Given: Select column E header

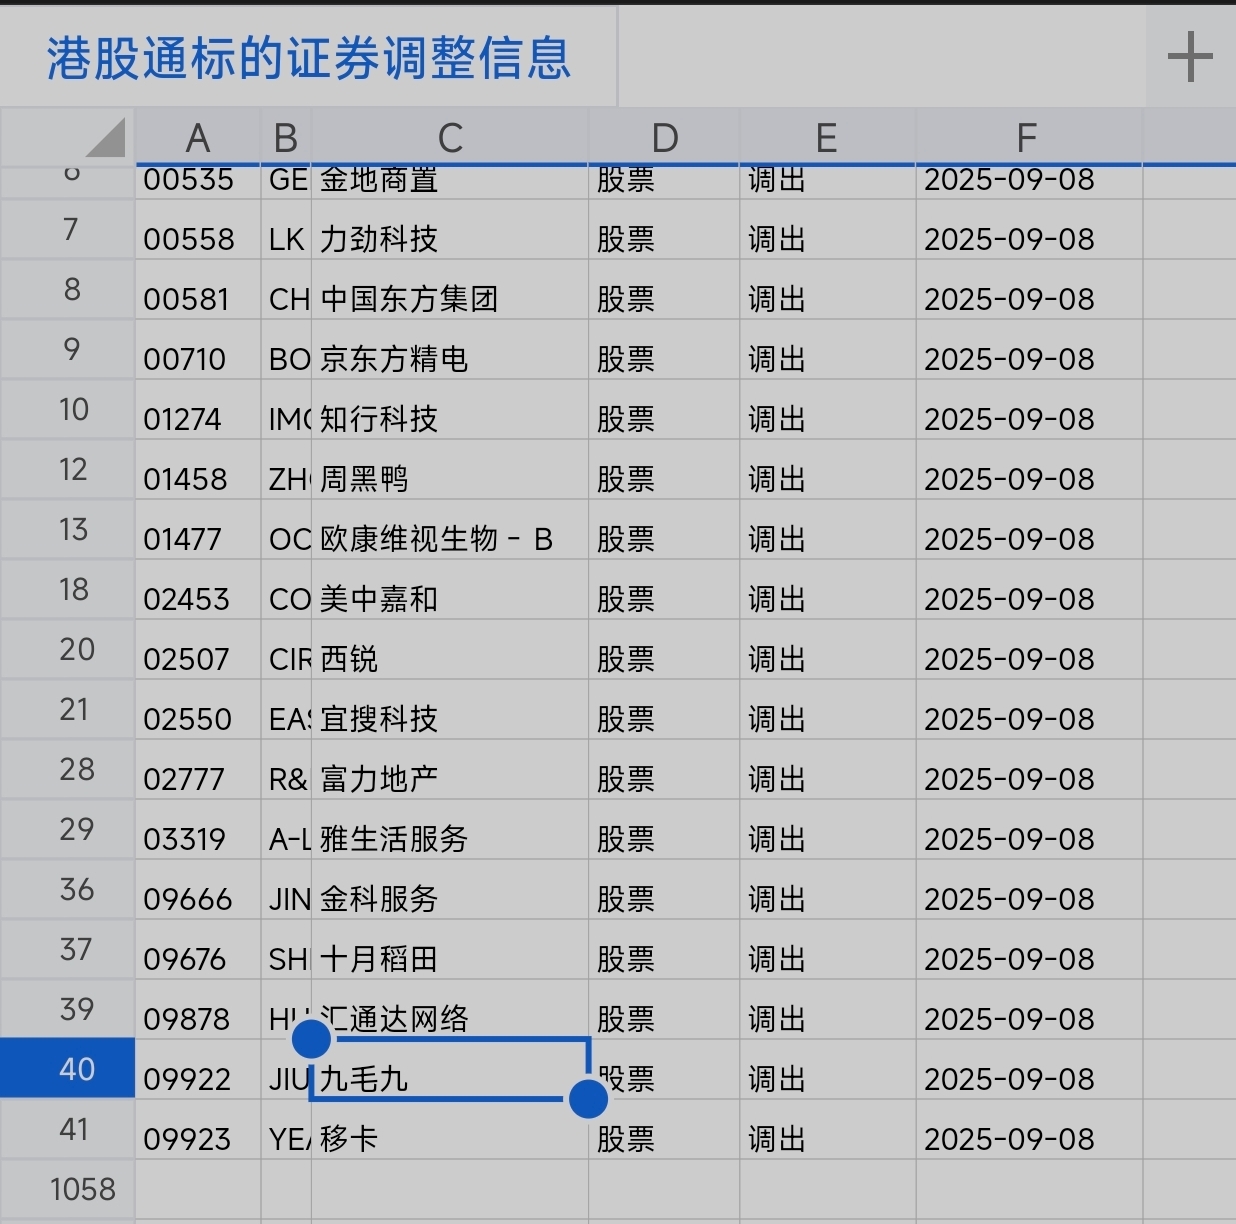Looking at the screenshot, I should pyautogui.click(x=827, y=138).
